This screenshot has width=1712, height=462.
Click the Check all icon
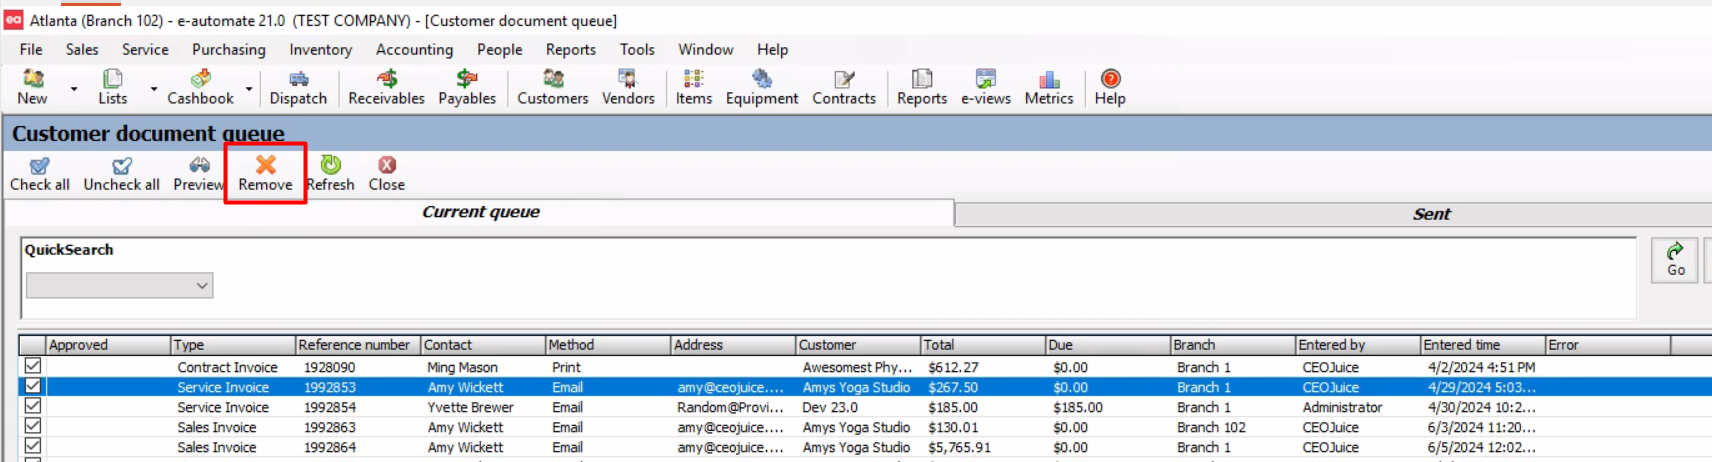pyautogui.click(x=40, y=174)
